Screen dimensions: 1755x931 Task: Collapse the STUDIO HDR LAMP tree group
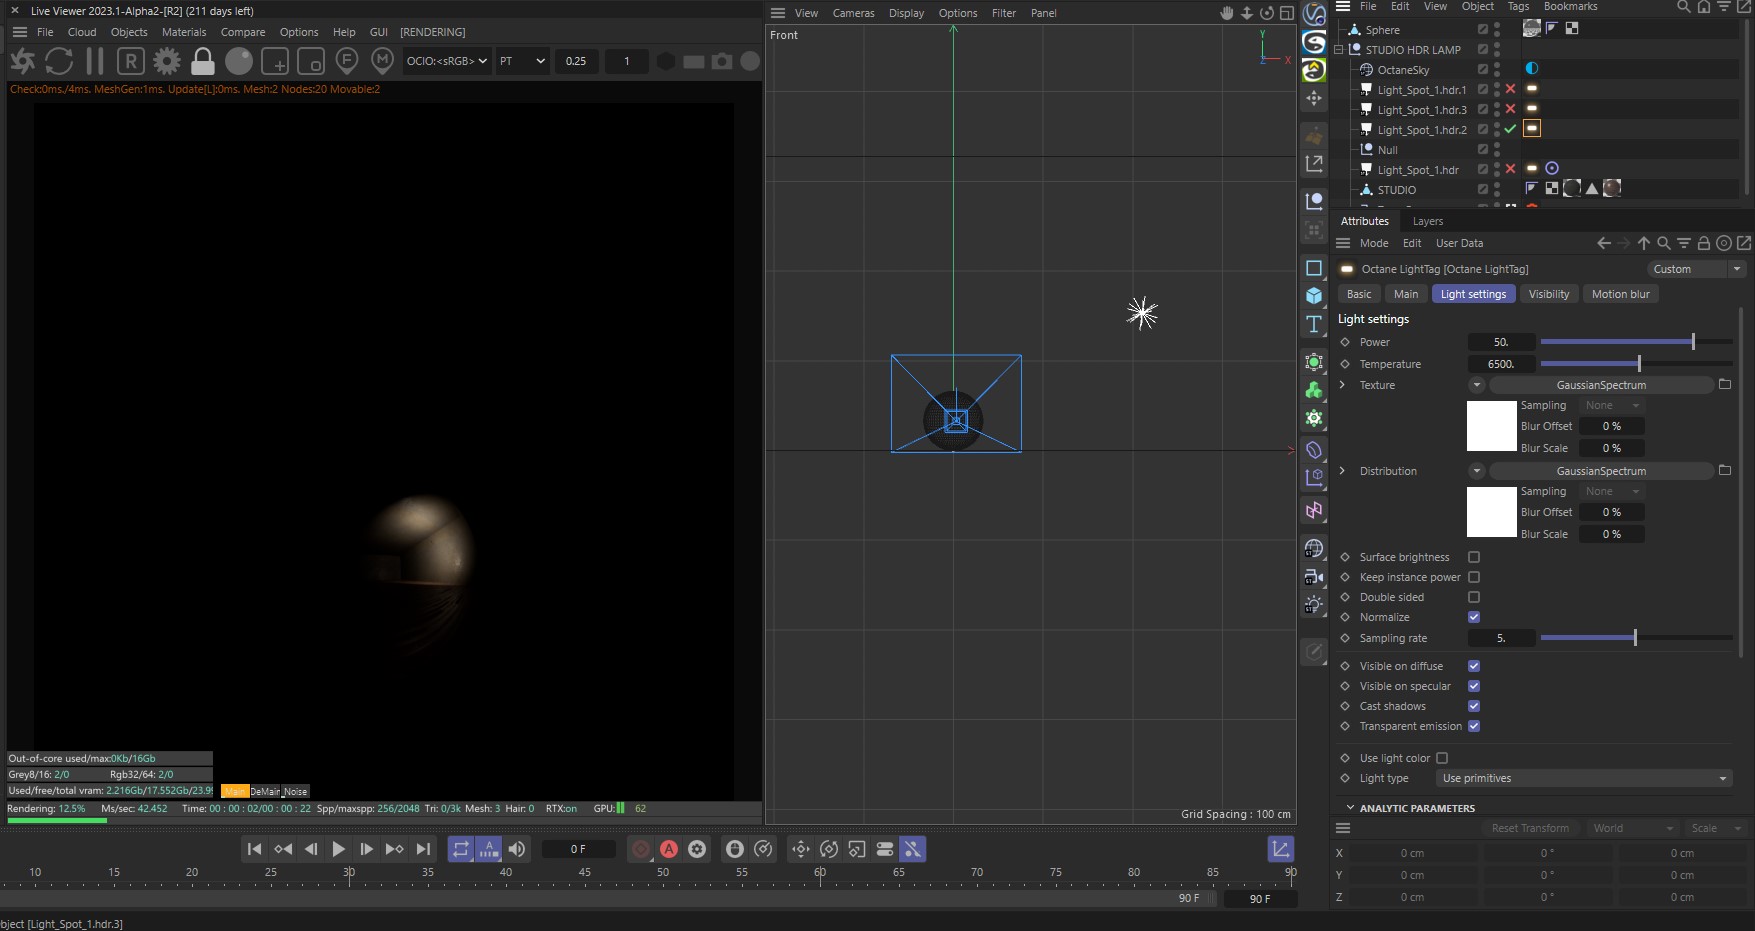(x=1340, y=50)
